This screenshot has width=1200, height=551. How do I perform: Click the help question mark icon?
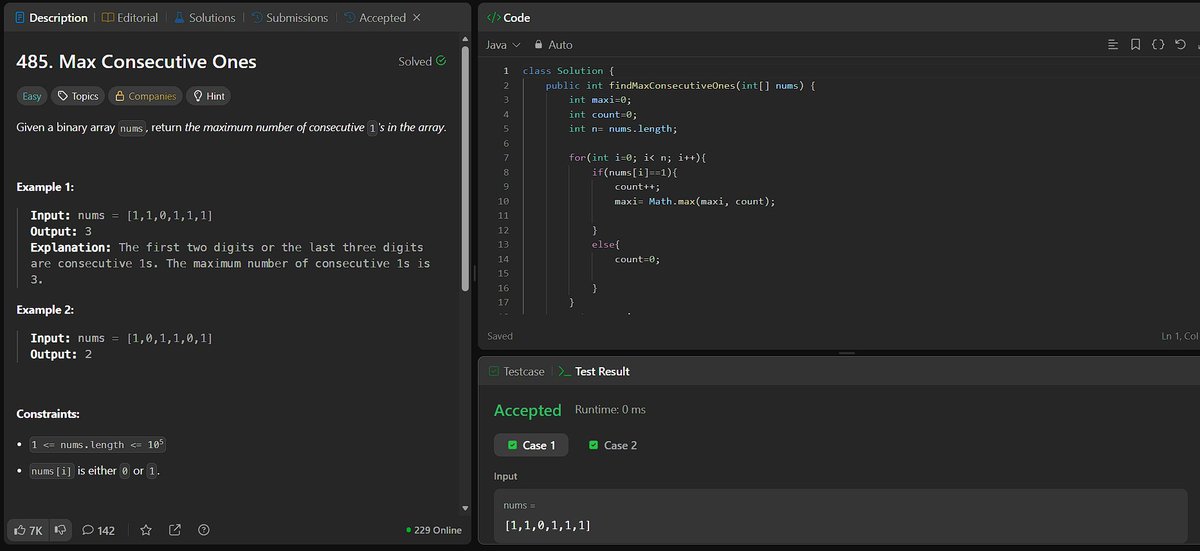(x=204, y=530)
